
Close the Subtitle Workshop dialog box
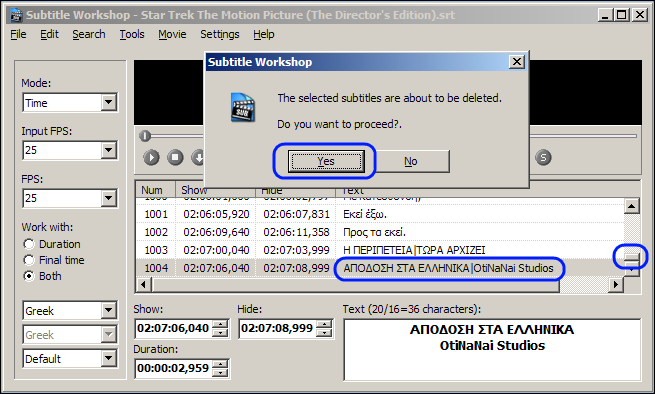click(x=517, y=62)
